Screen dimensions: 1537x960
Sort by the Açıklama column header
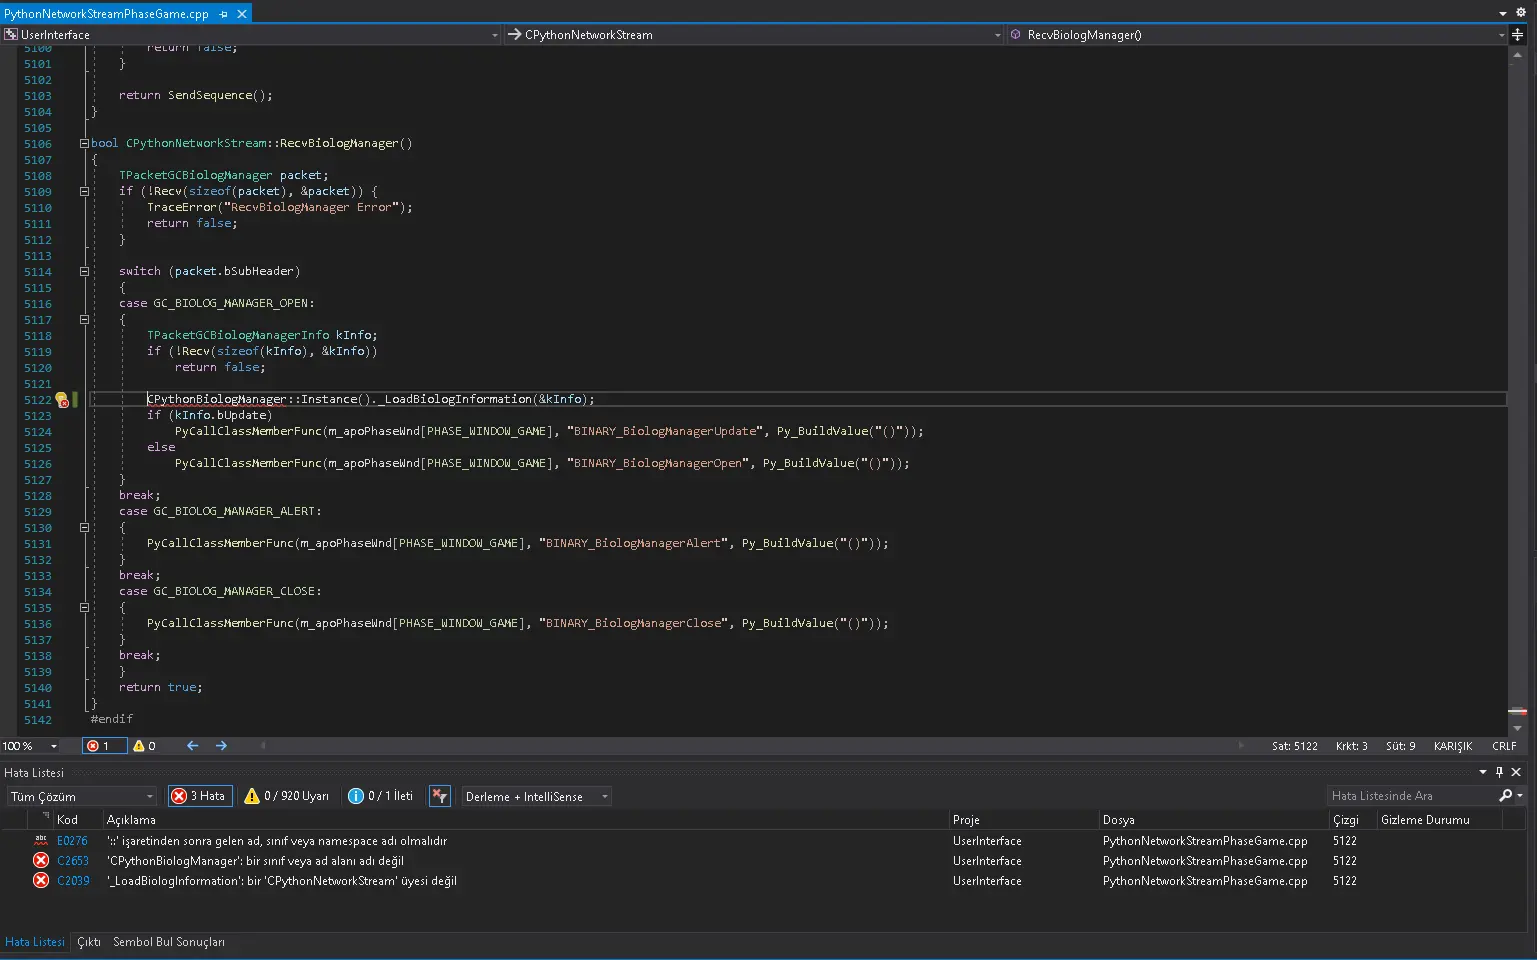pos(526,820)
